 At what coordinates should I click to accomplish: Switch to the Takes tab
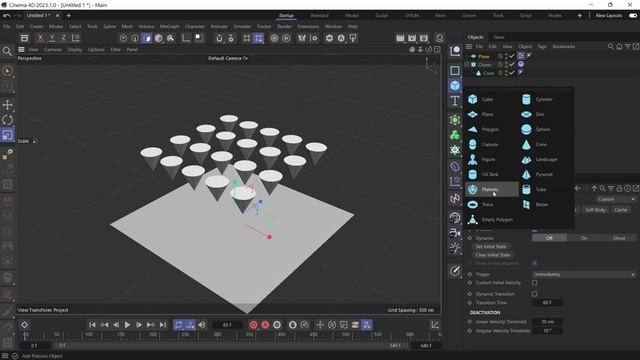point(498,37)
